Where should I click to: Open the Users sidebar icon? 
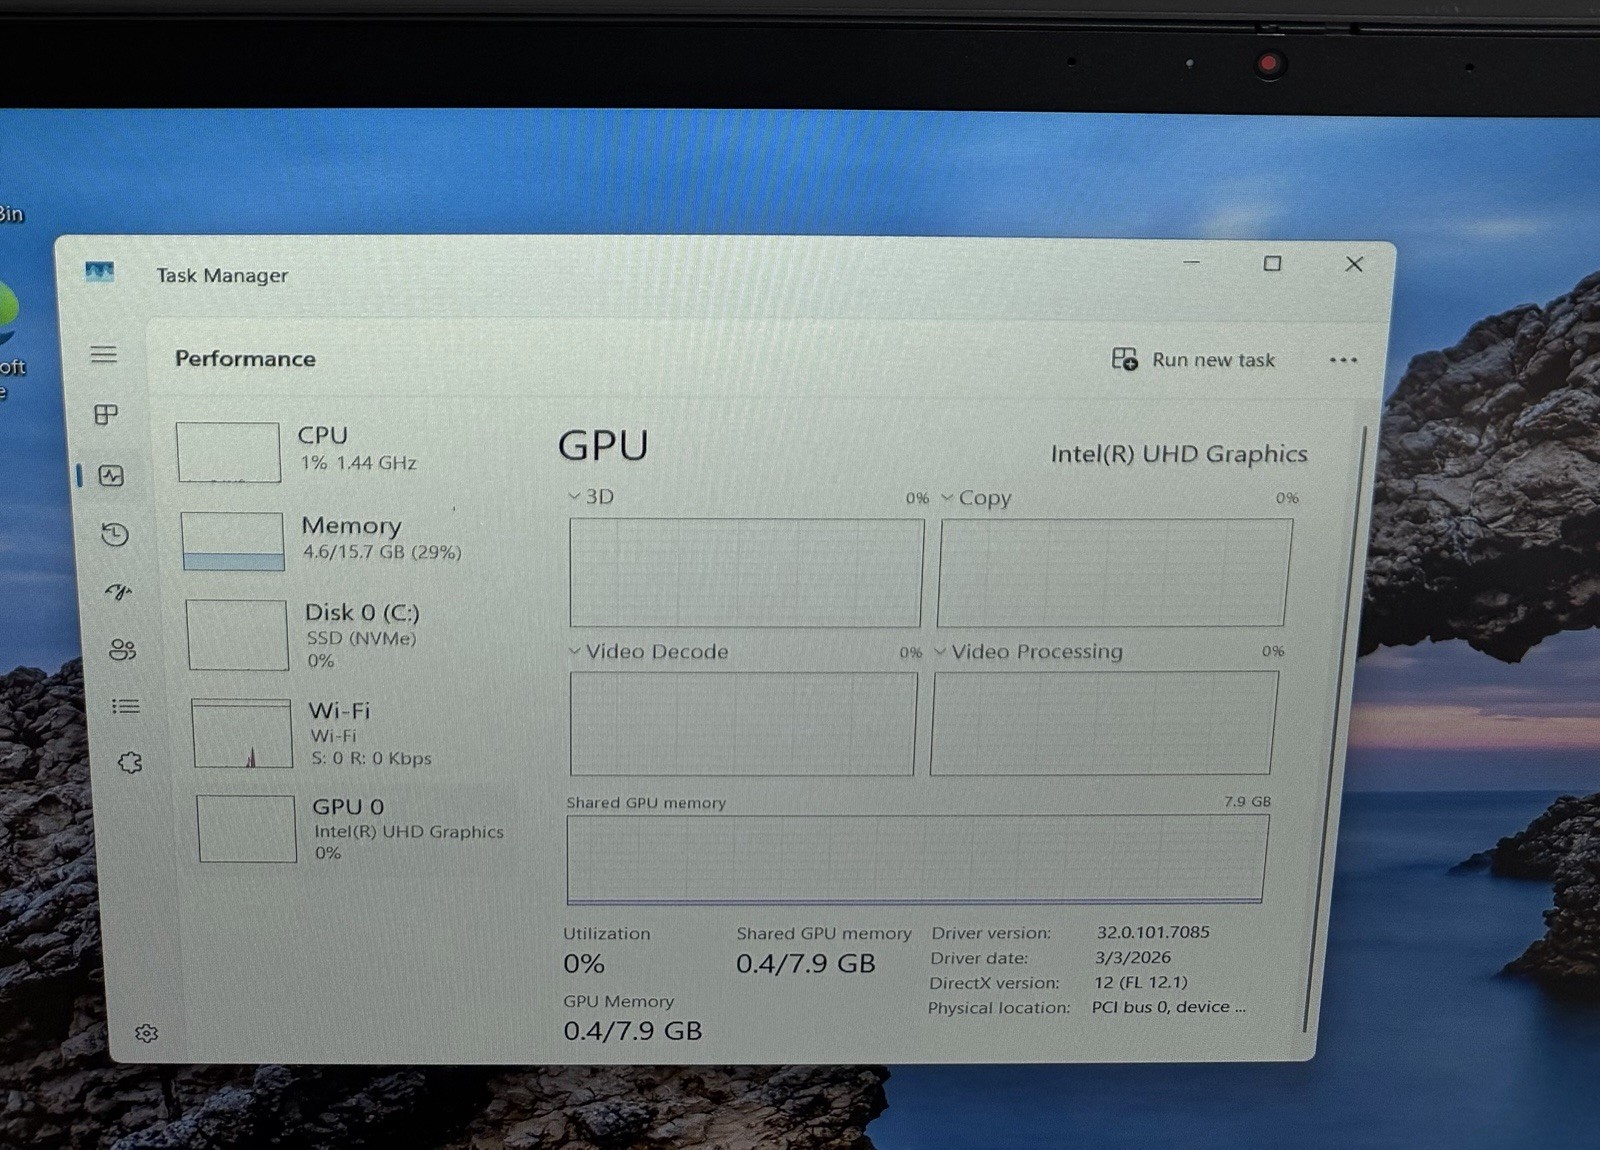coord(122,650)
